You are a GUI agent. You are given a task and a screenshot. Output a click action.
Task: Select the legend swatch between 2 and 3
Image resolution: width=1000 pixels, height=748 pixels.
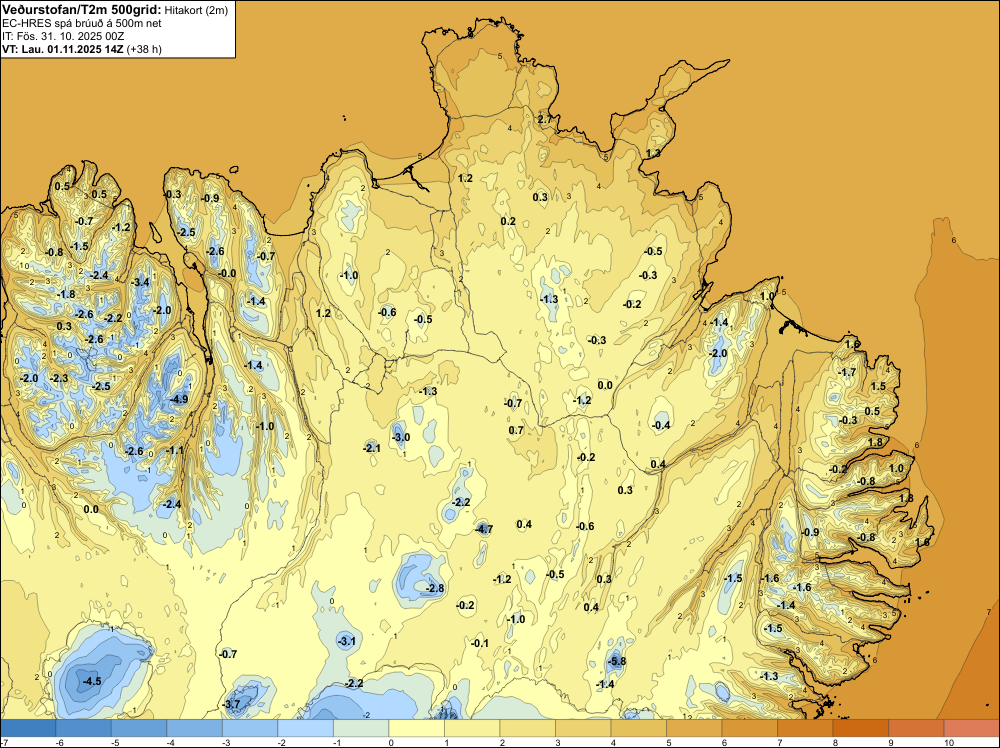527,728
